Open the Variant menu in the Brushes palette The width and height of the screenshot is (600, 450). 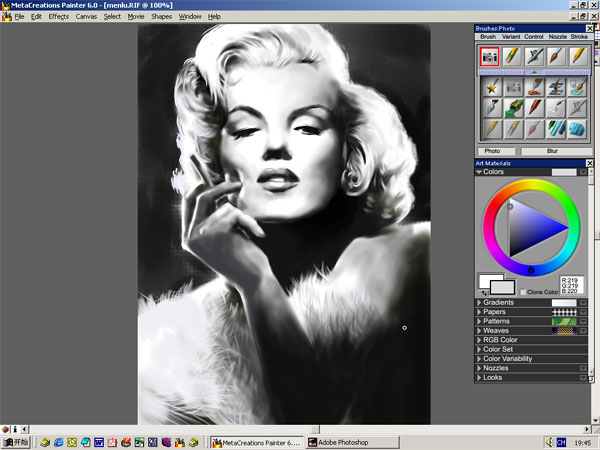coord(511,37)
